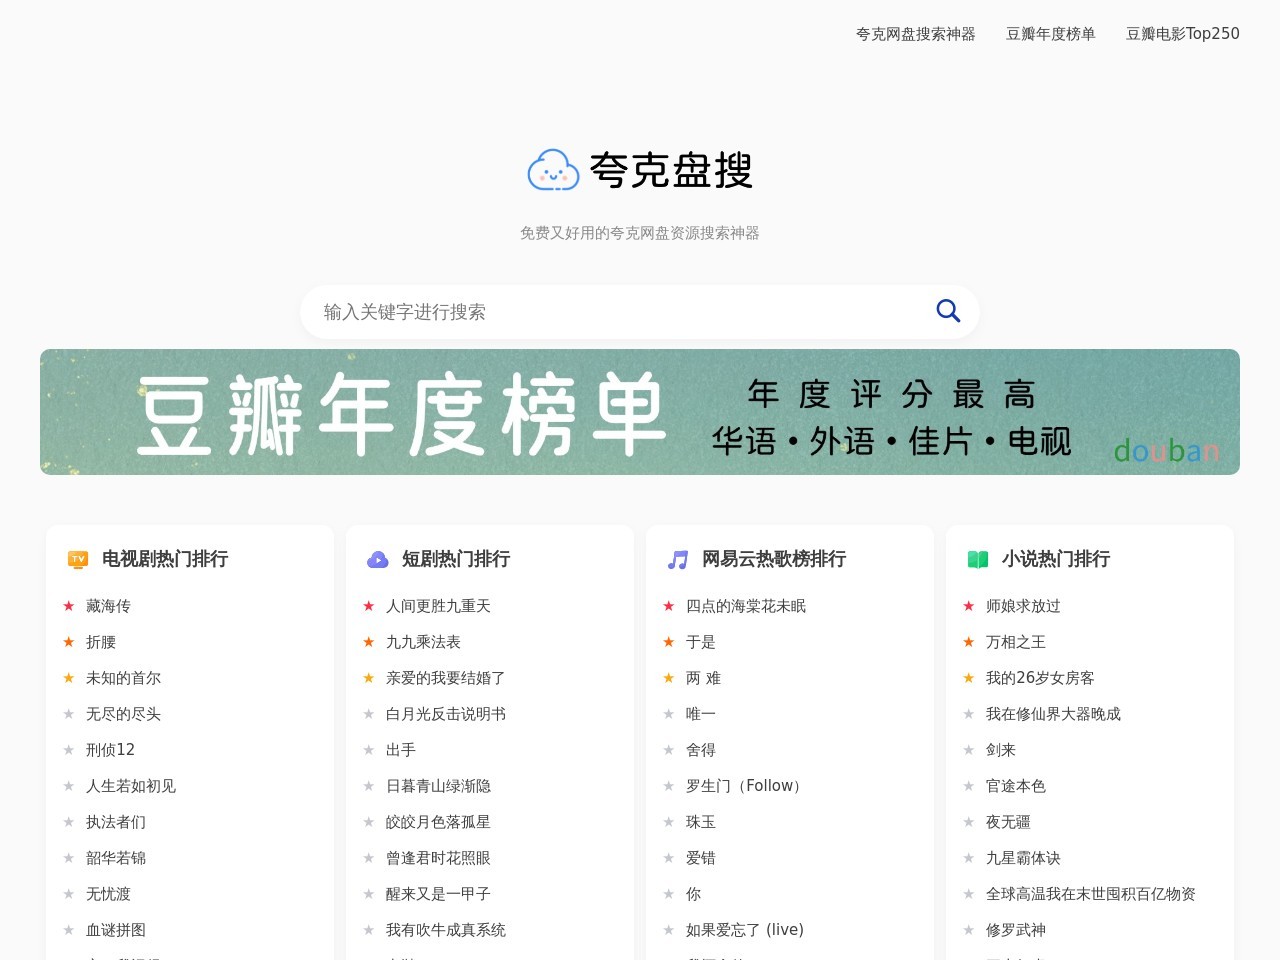The image size is (1280, 960).
Task: Select 亲爱的我要结婚了 short drama
Action: tap(446, 678)
